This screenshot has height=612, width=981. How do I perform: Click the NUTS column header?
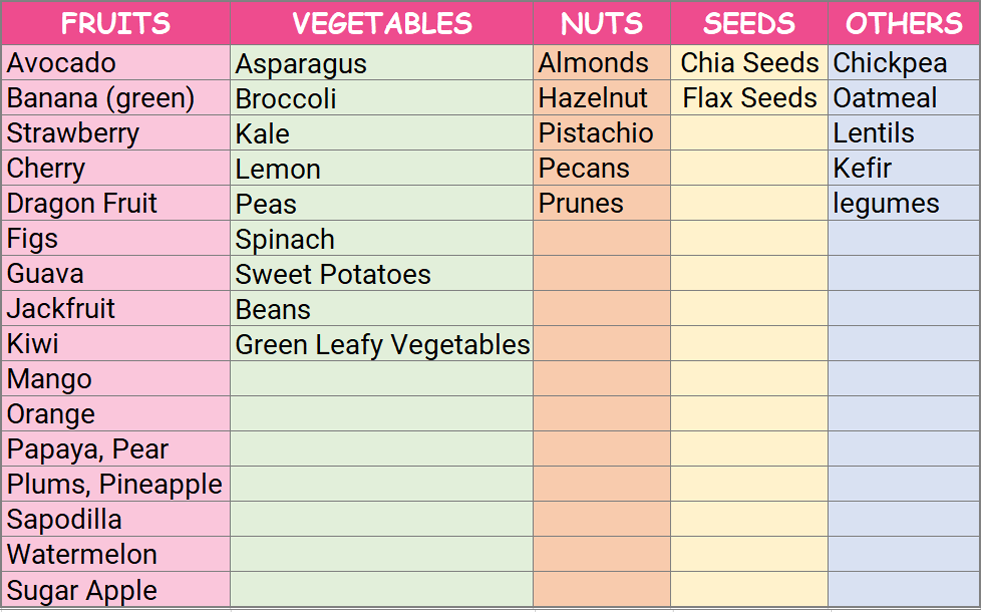pos(601,23)
